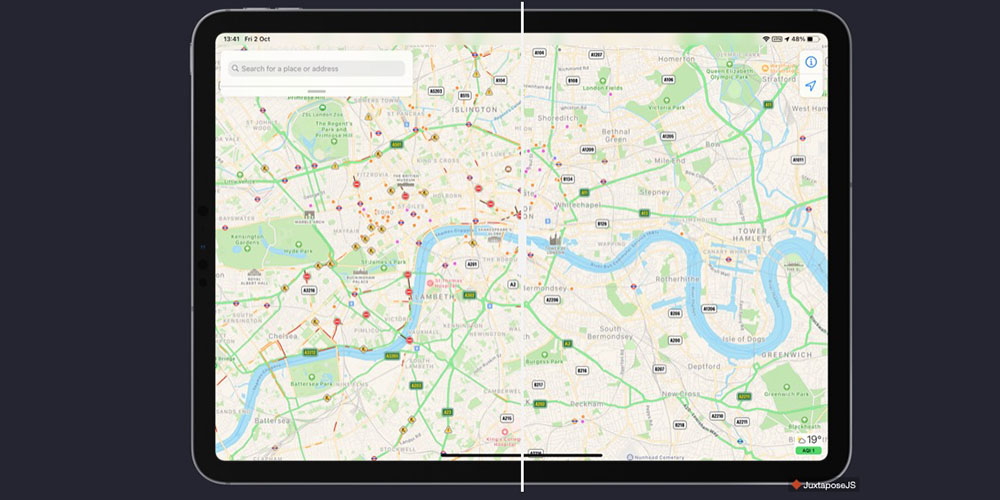1000x500 pixels.
Task: Click the Marble Arch landmark icon
Action: [x=309, y=214]
